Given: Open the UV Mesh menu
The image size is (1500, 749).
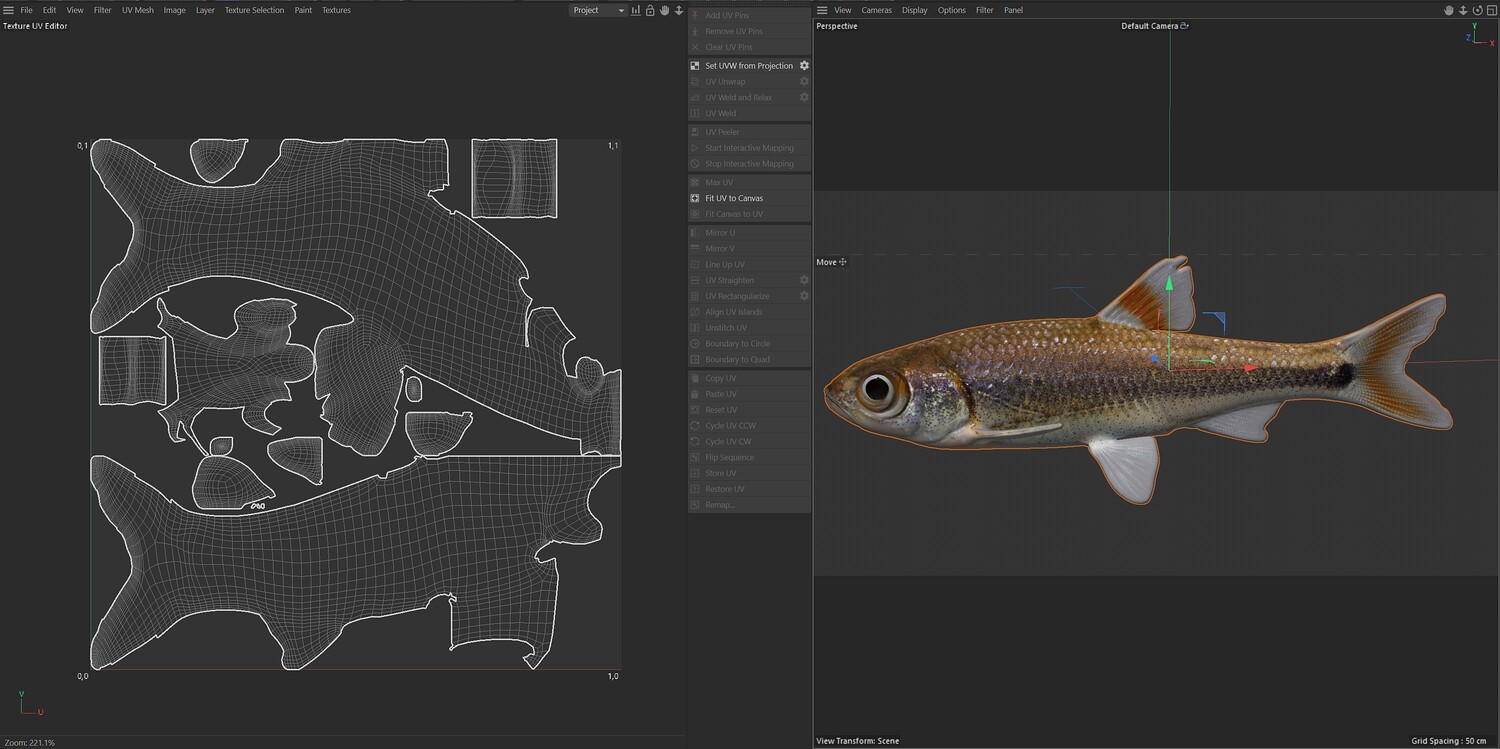Looking at the screenshot, I should [x=138, y=10].
